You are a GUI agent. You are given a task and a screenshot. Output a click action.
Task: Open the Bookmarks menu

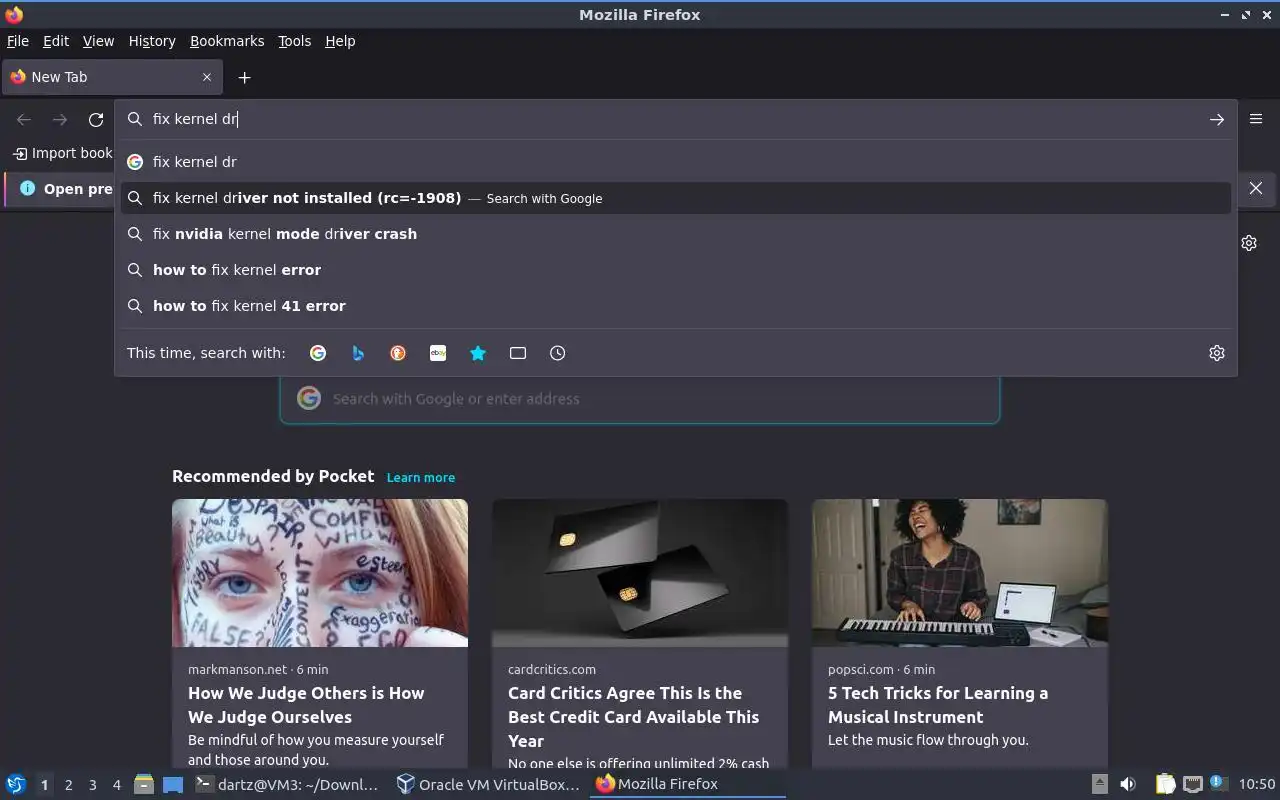point(227,41)
